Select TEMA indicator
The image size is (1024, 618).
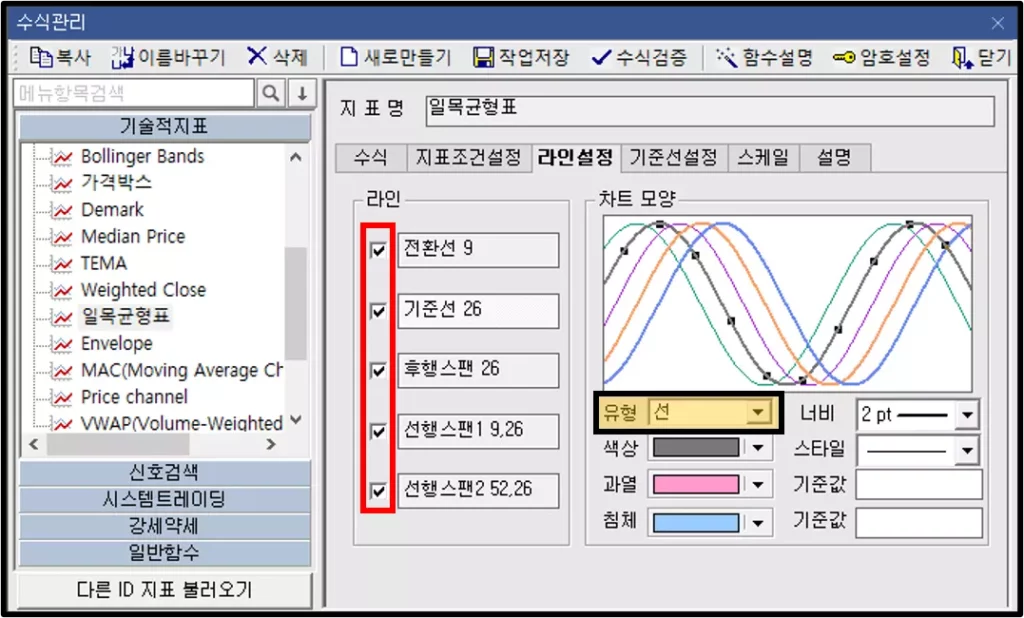click(103, 263)
